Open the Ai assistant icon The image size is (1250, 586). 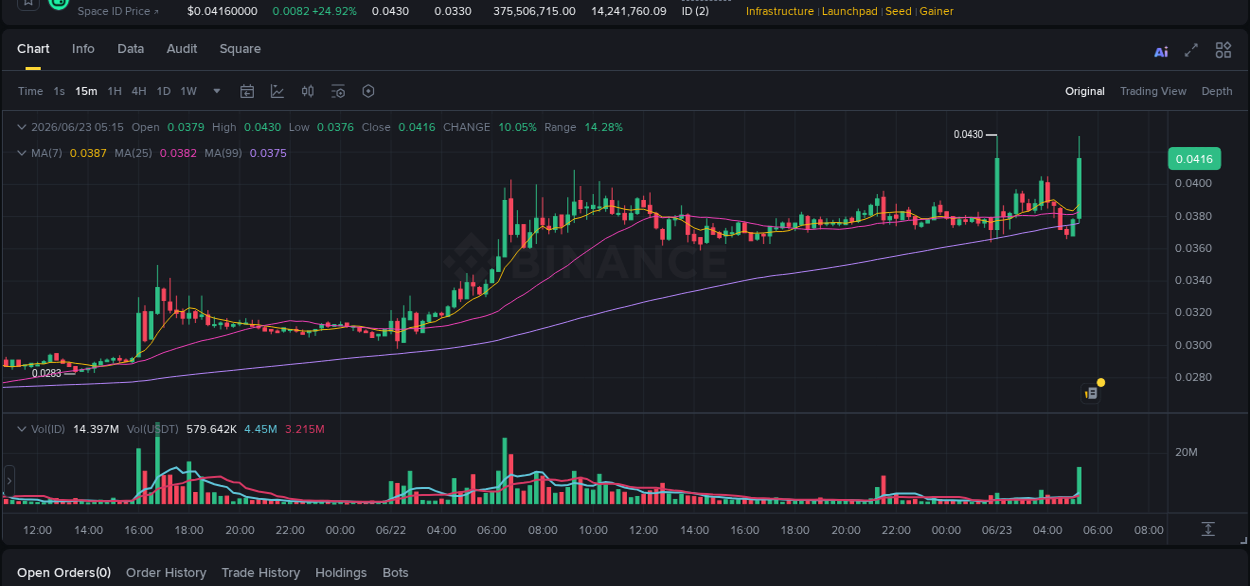1161,51
